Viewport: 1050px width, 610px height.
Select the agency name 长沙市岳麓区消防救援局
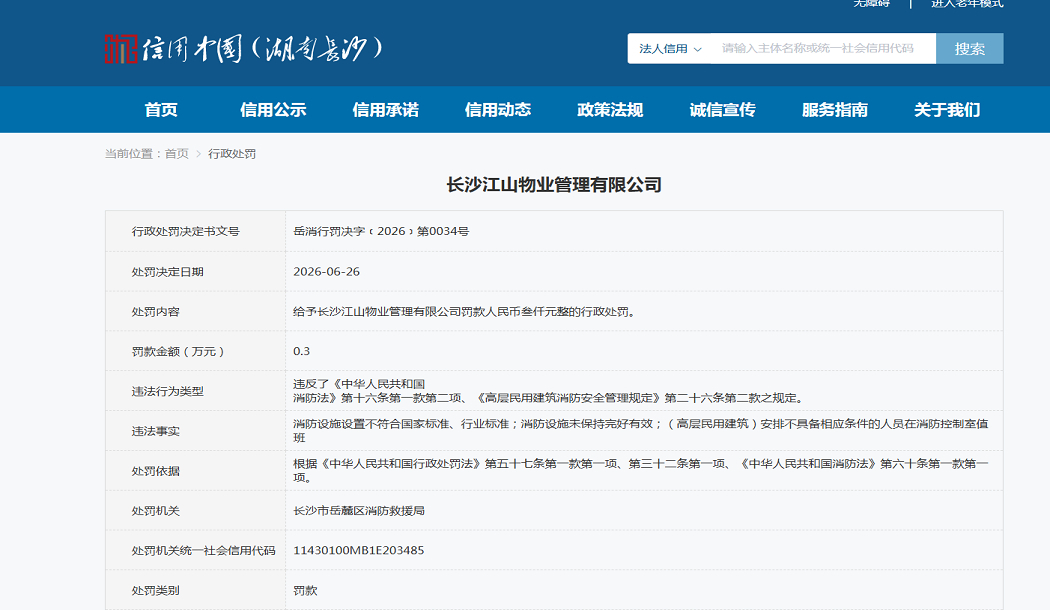pos(359,511)
